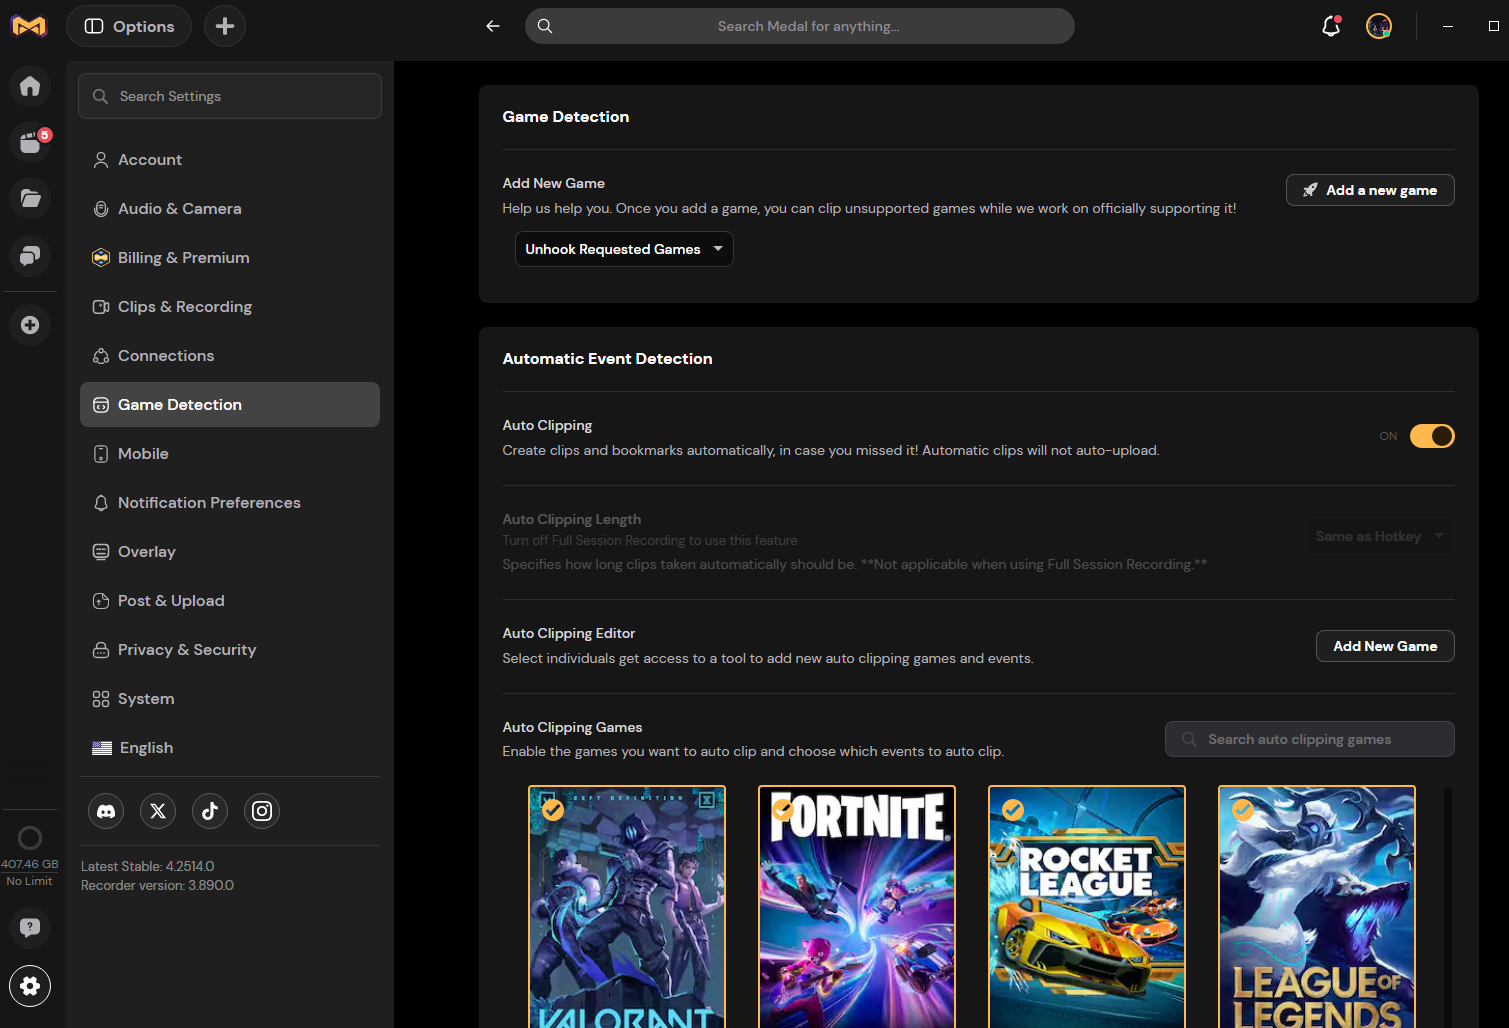This screenshot has height=1028, width=1509.
Task: Click the magnifier icon in the Medal search bar
Action: pyautogui.click(x=545, y=26)
